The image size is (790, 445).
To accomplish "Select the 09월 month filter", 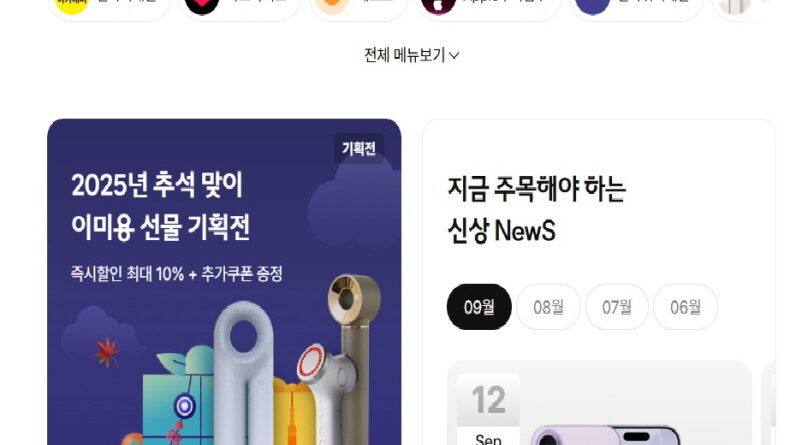I will click(479, 307).
